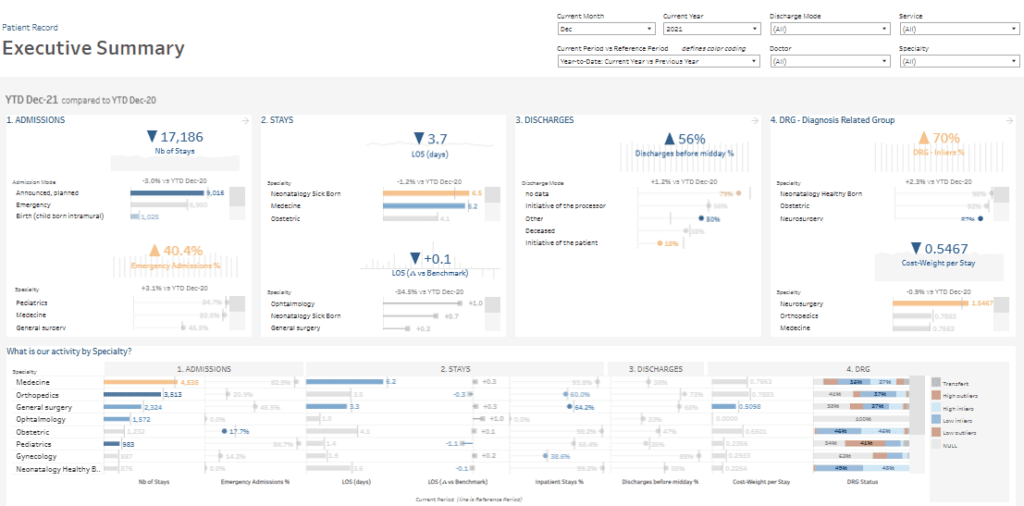Screen dimensions: 1024x506
Task: Click the Admission Mode list scrollbar
Action: [x=237, y=203]
